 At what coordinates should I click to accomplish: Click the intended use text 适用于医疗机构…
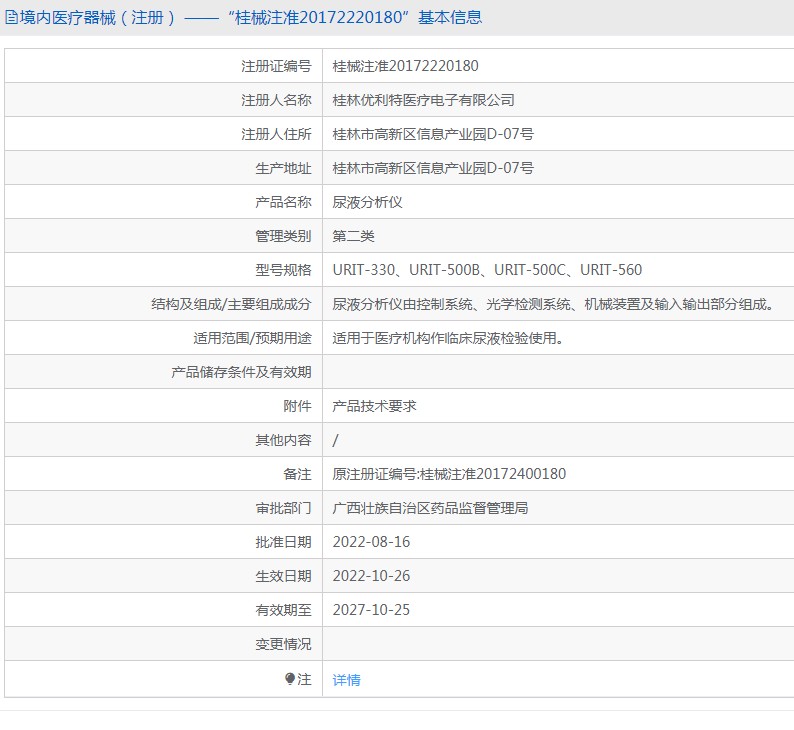click(x=448, y=338)
